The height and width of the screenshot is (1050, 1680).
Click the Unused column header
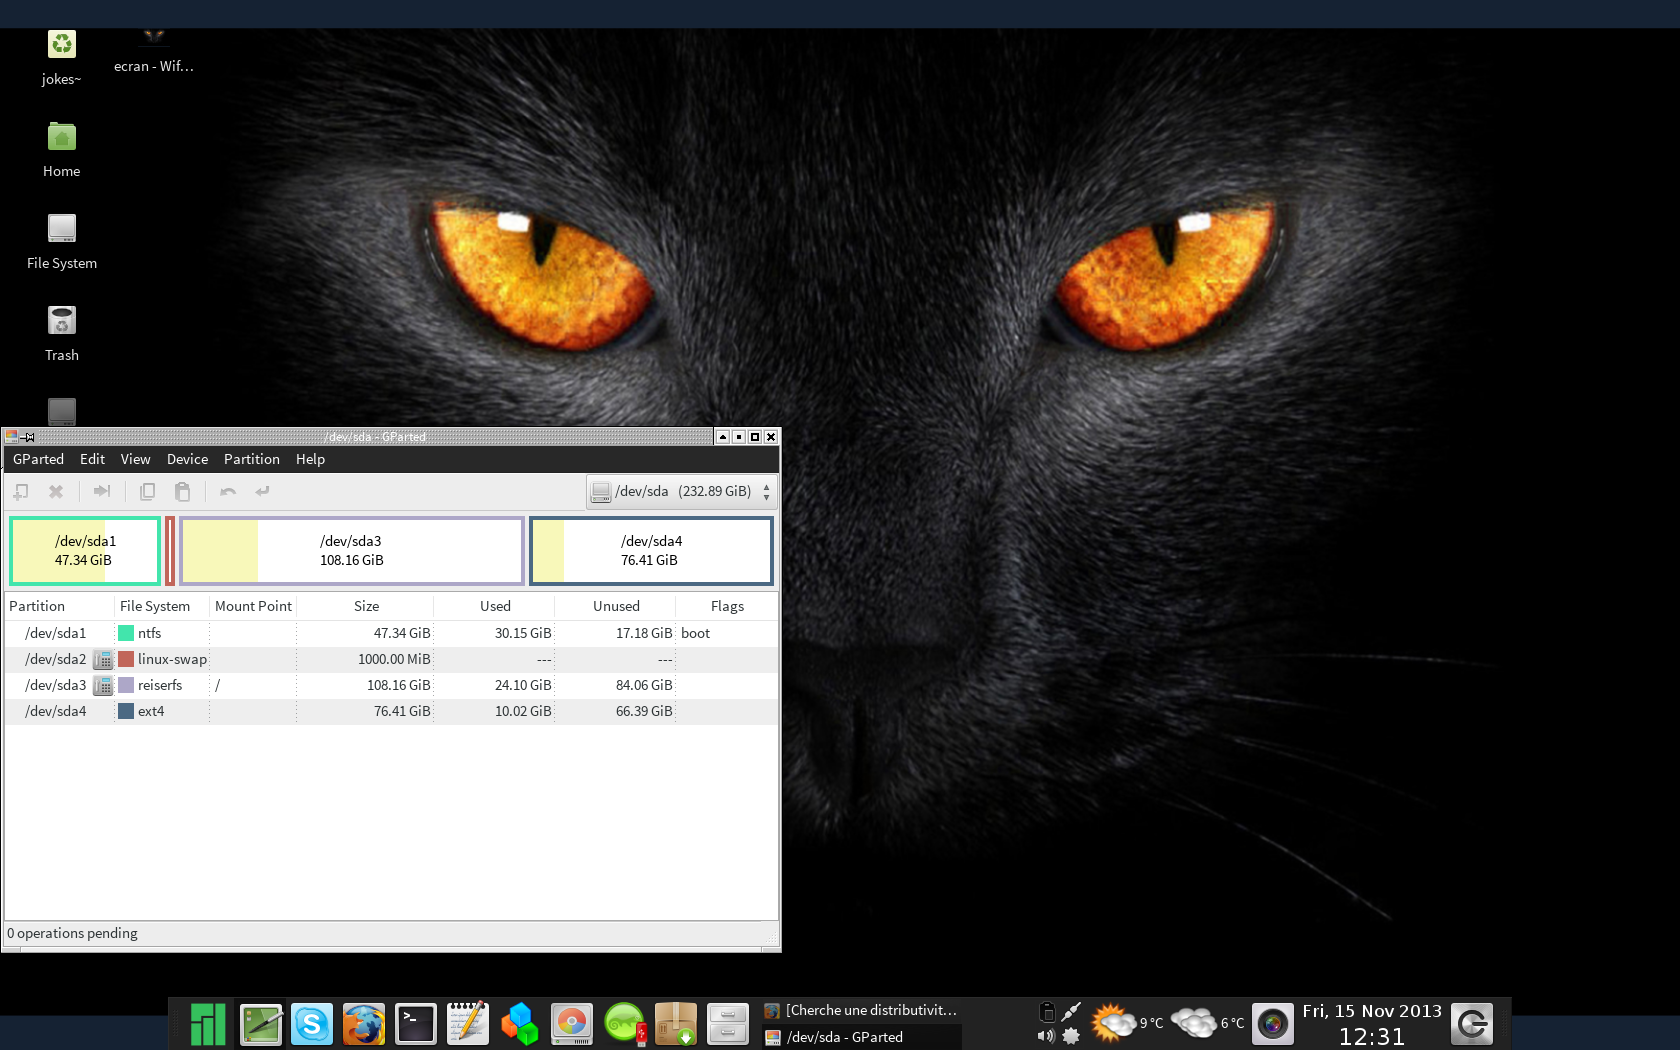tap(616, 606)
